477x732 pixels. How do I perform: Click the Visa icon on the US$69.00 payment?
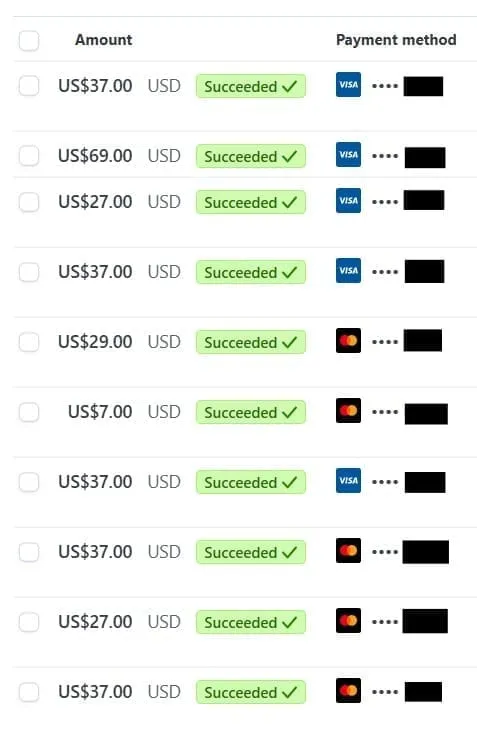click(x=348, y=155)
